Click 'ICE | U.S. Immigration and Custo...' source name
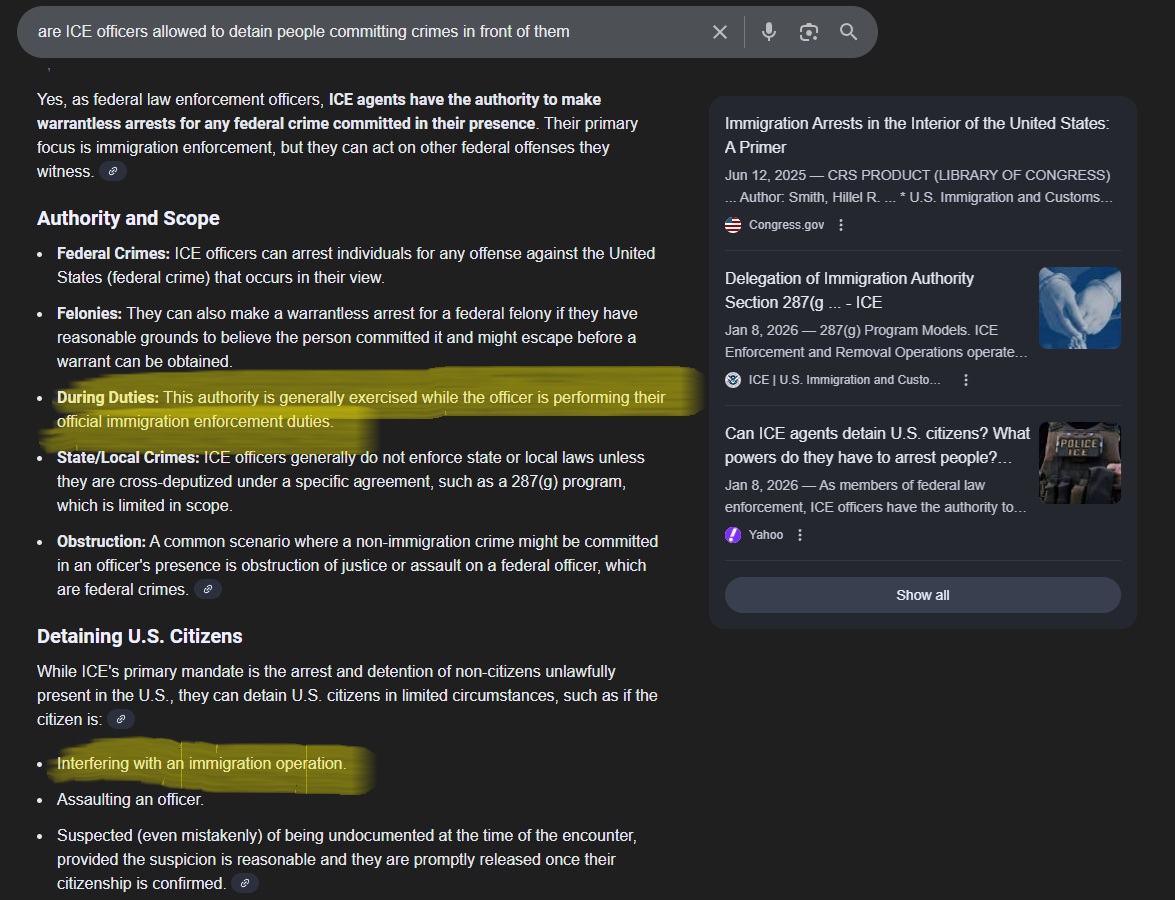This screenshot has width=1175, height=900. (x=845, y=380)
